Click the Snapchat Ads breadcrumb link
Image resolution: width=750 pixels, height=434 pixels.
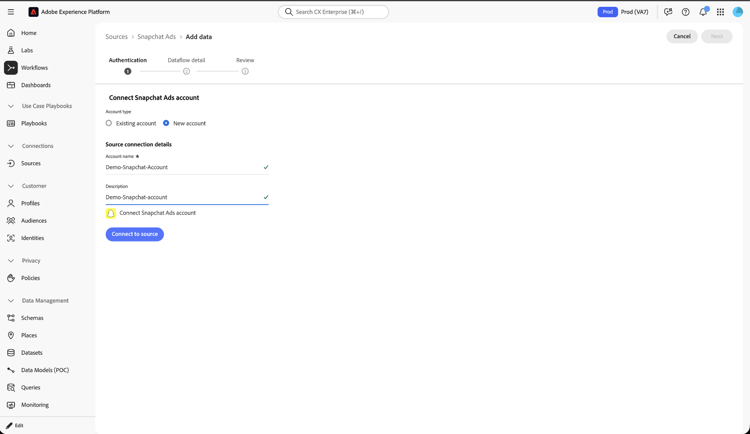point(156,36)
